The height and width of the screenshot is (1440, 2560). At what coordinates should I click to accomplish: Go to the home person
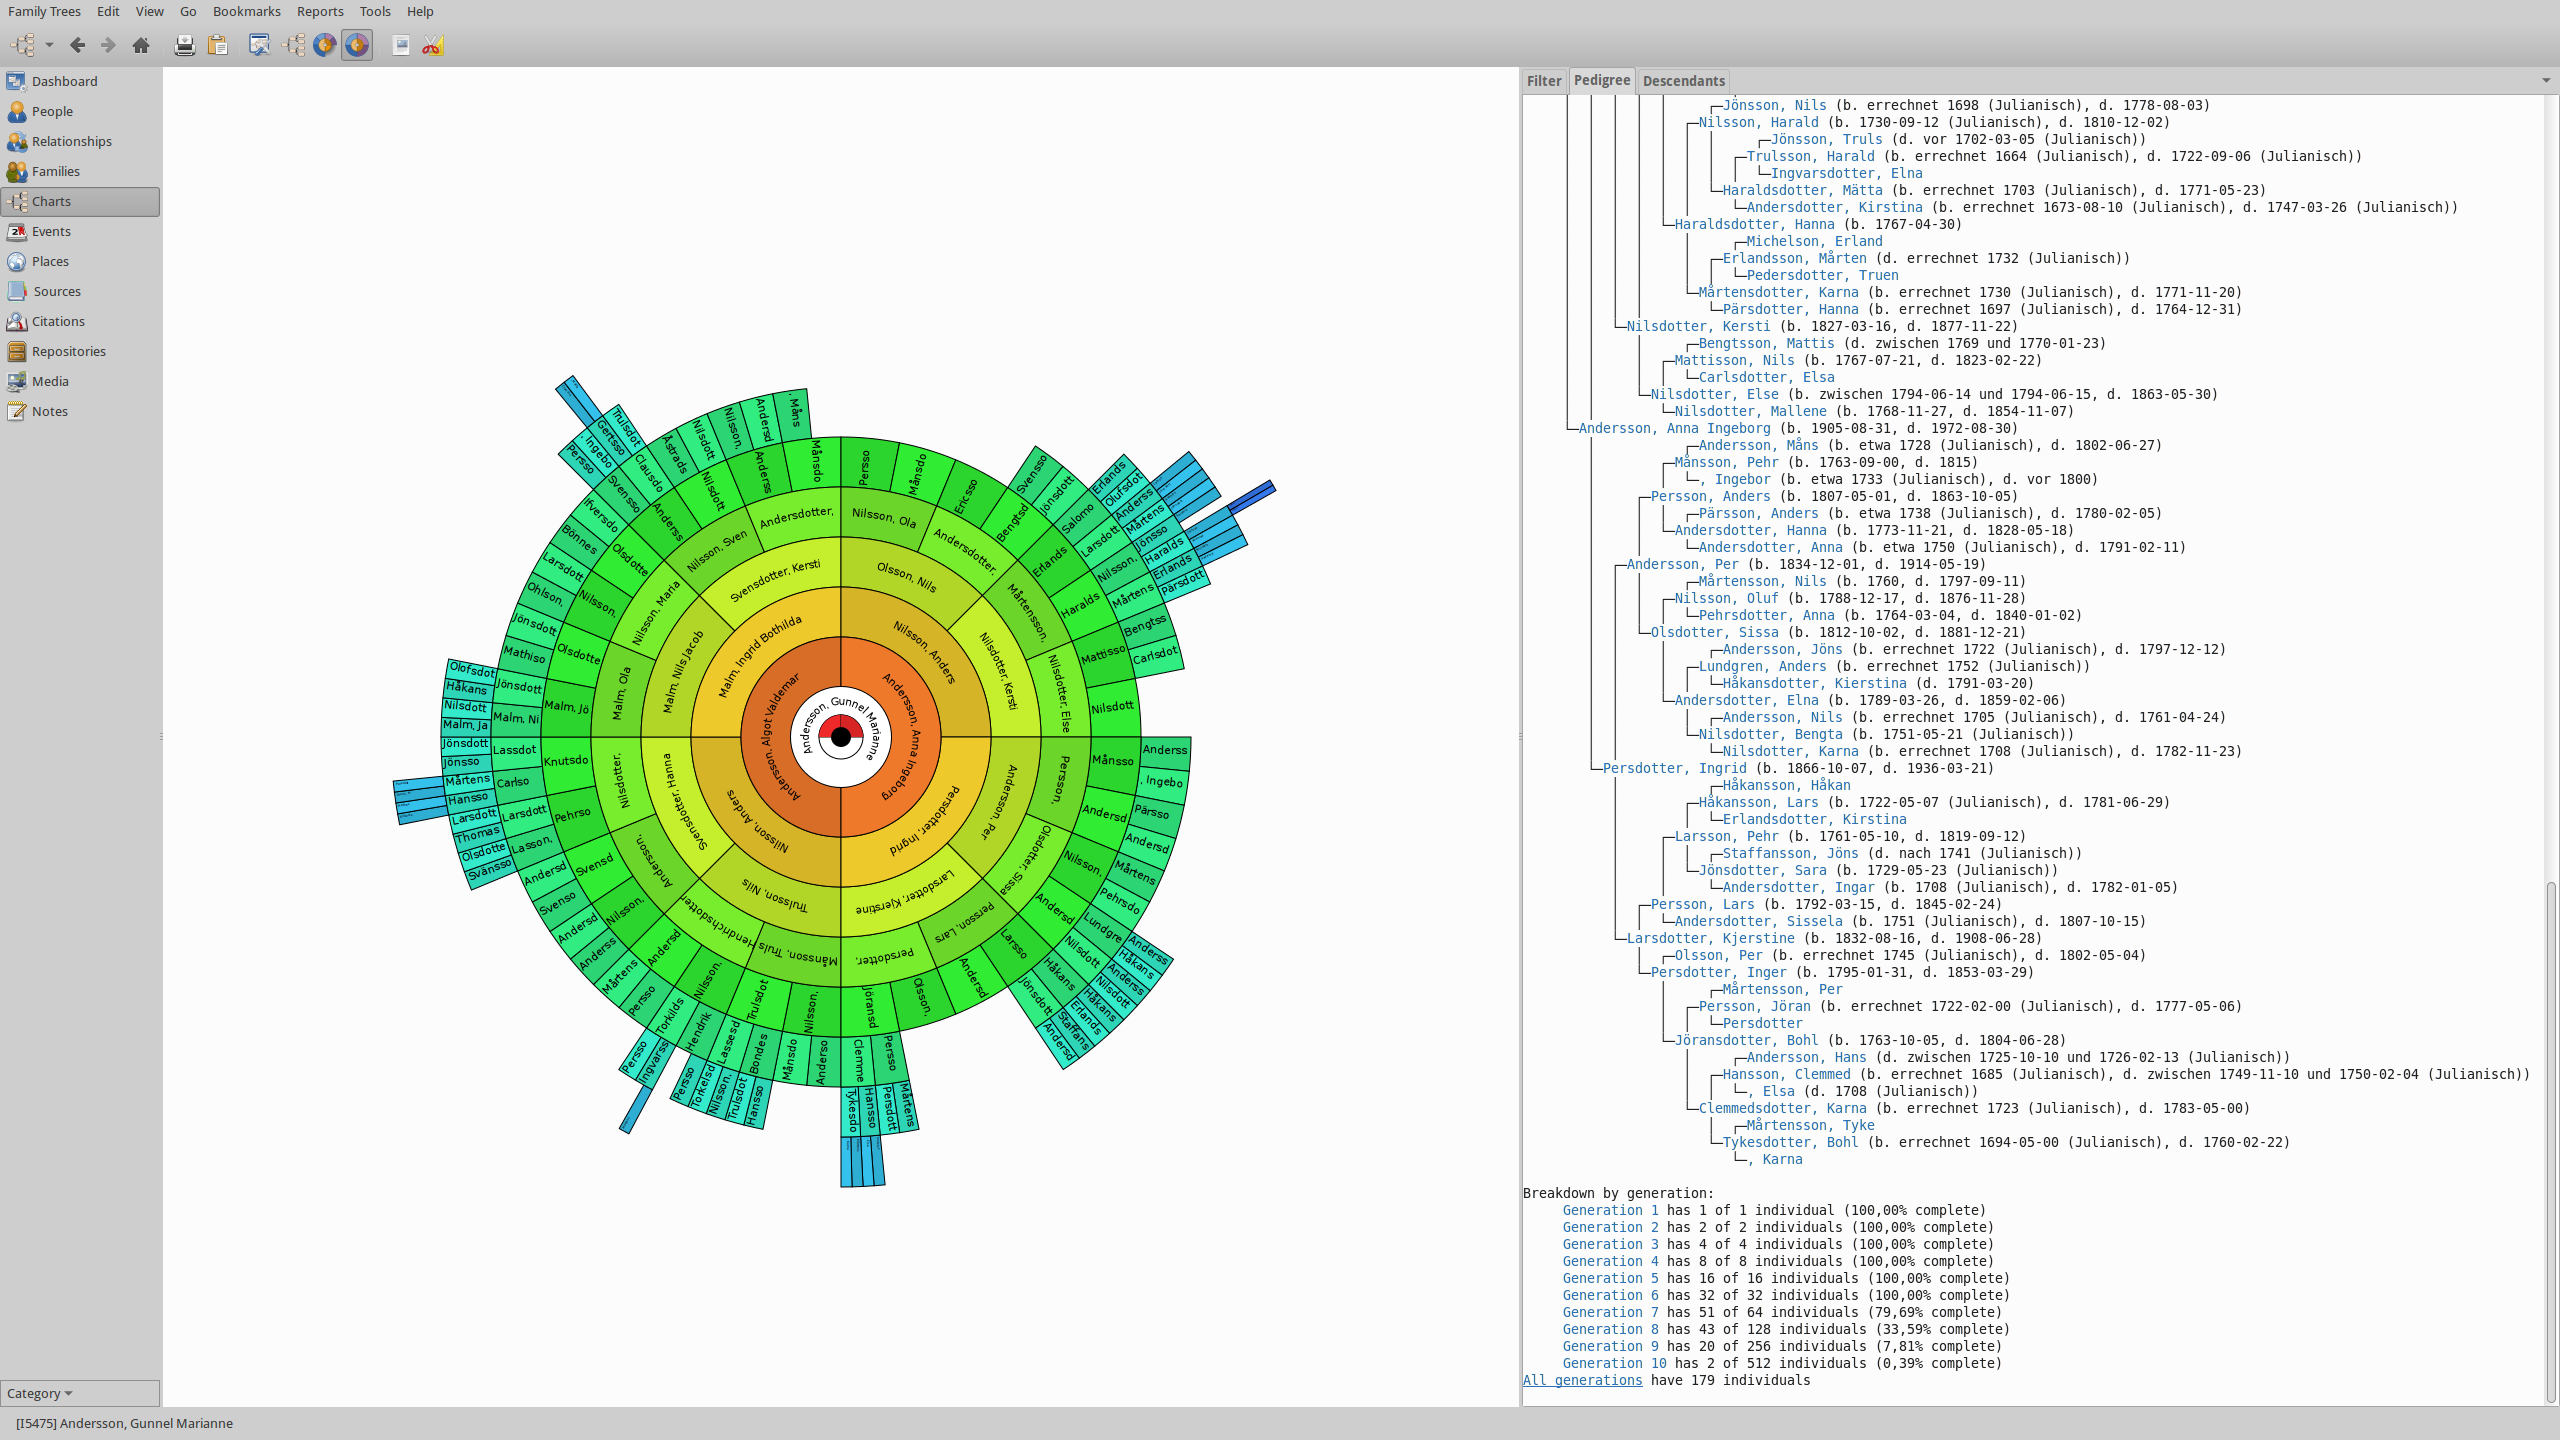tap(141, 45)
